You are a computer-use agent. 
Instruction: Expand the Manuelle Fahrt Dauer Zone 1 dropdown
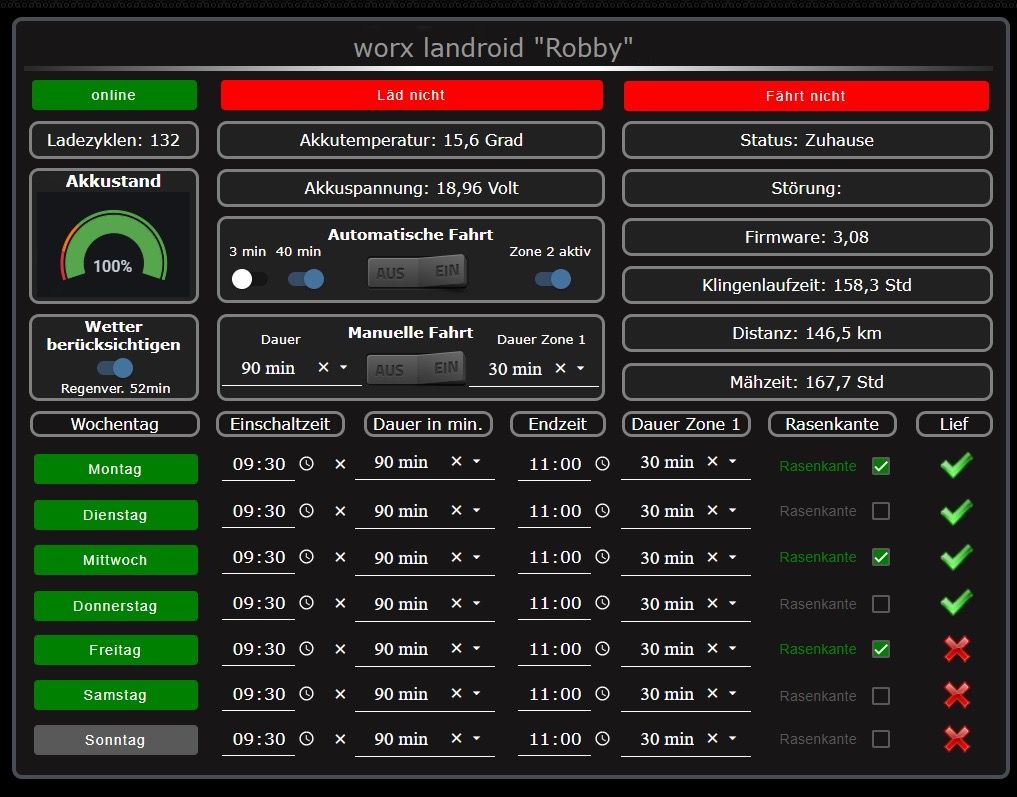(x=580, y=368)
